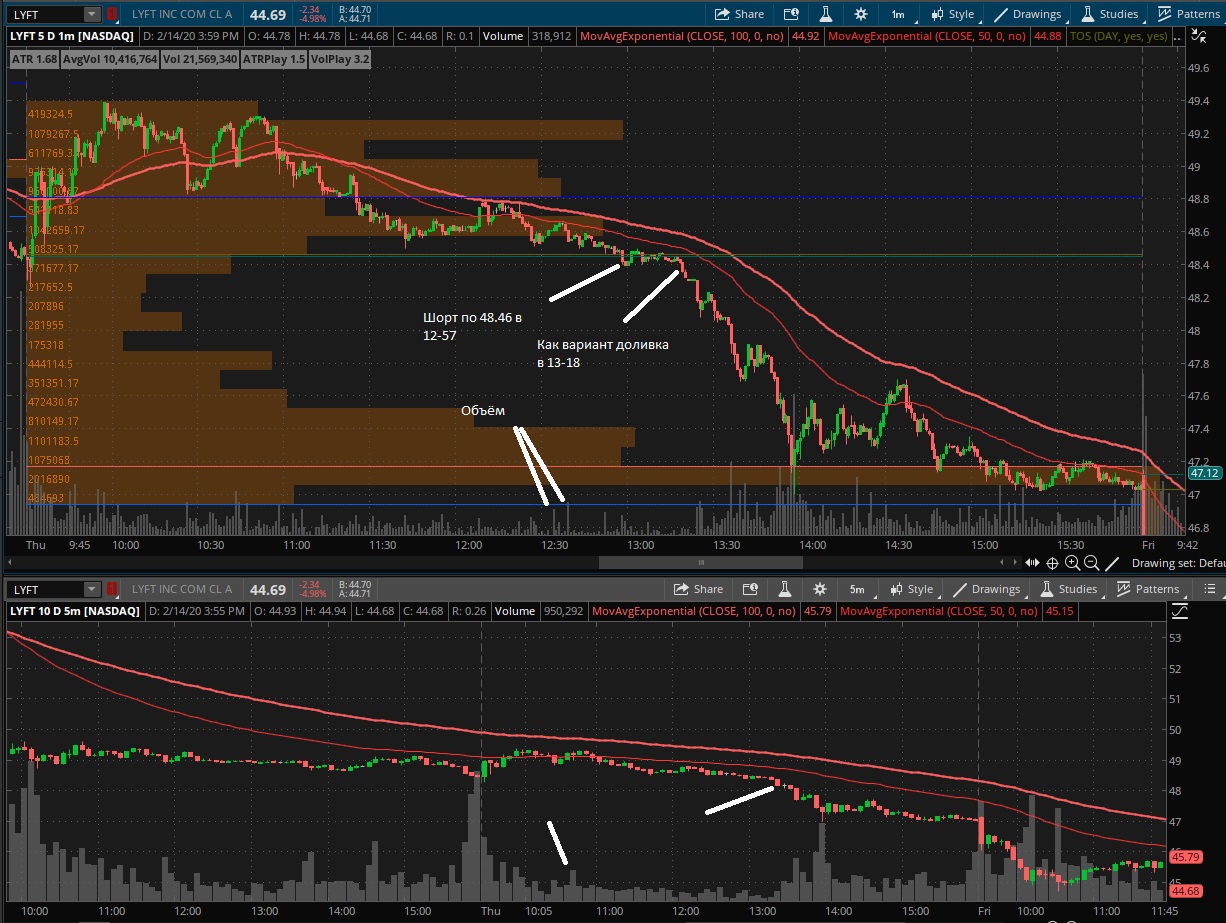Click the ATR 1.68 label
The width and height of the screenshot is (1226, 923).
click(33, 59)
